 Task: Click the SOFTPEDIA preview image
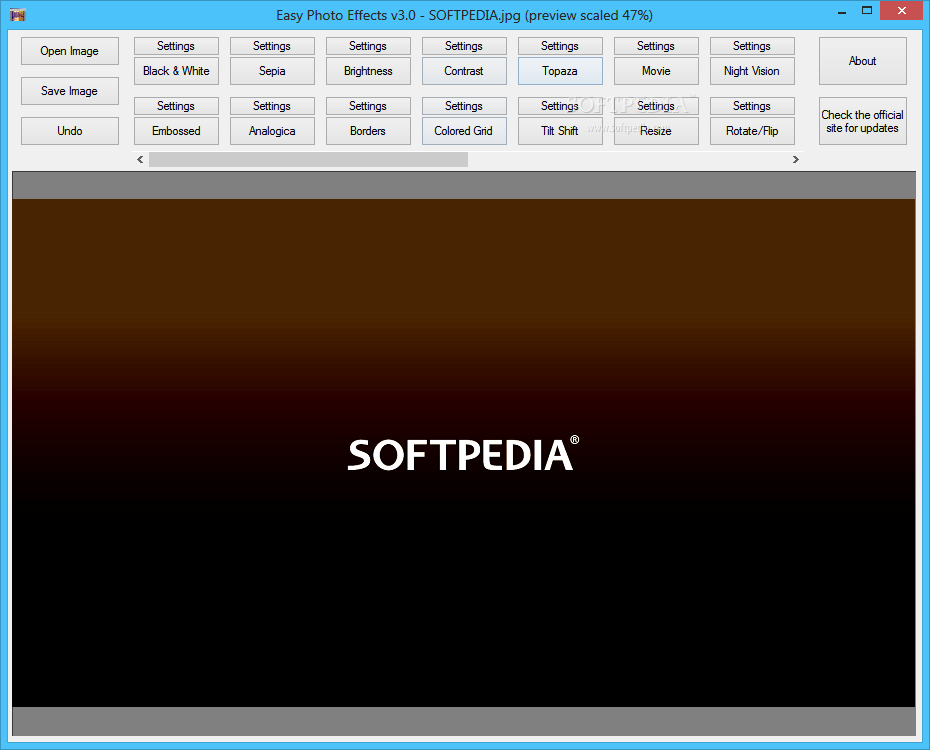[x=464, y=453]
